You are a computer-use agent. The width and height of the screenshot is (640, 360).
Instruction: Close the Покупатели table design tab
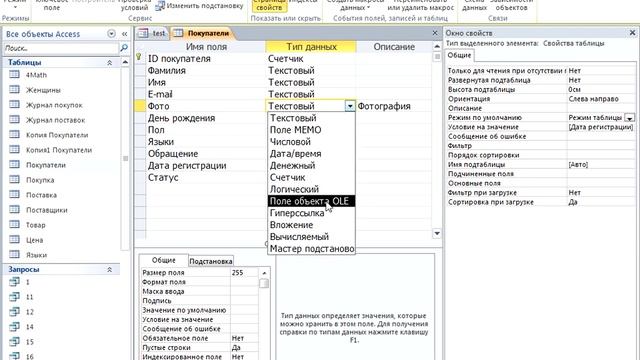tap(435, 33)
